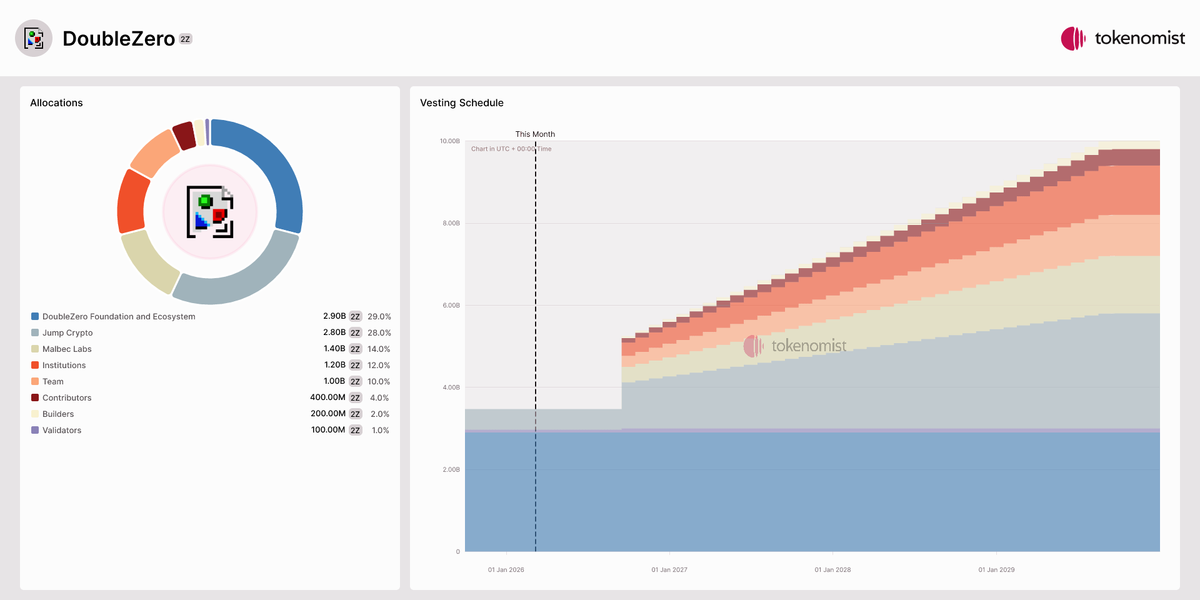
Task: Click the Validators purple color swatch
Action: click(x=35, y=430)
